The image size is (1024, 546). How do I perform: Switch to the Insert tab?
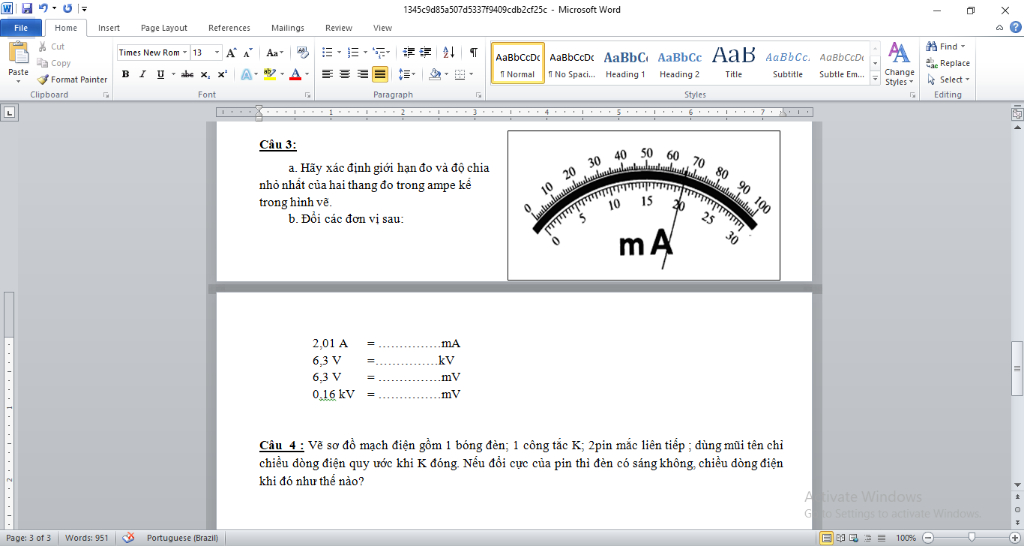(109, 28)
